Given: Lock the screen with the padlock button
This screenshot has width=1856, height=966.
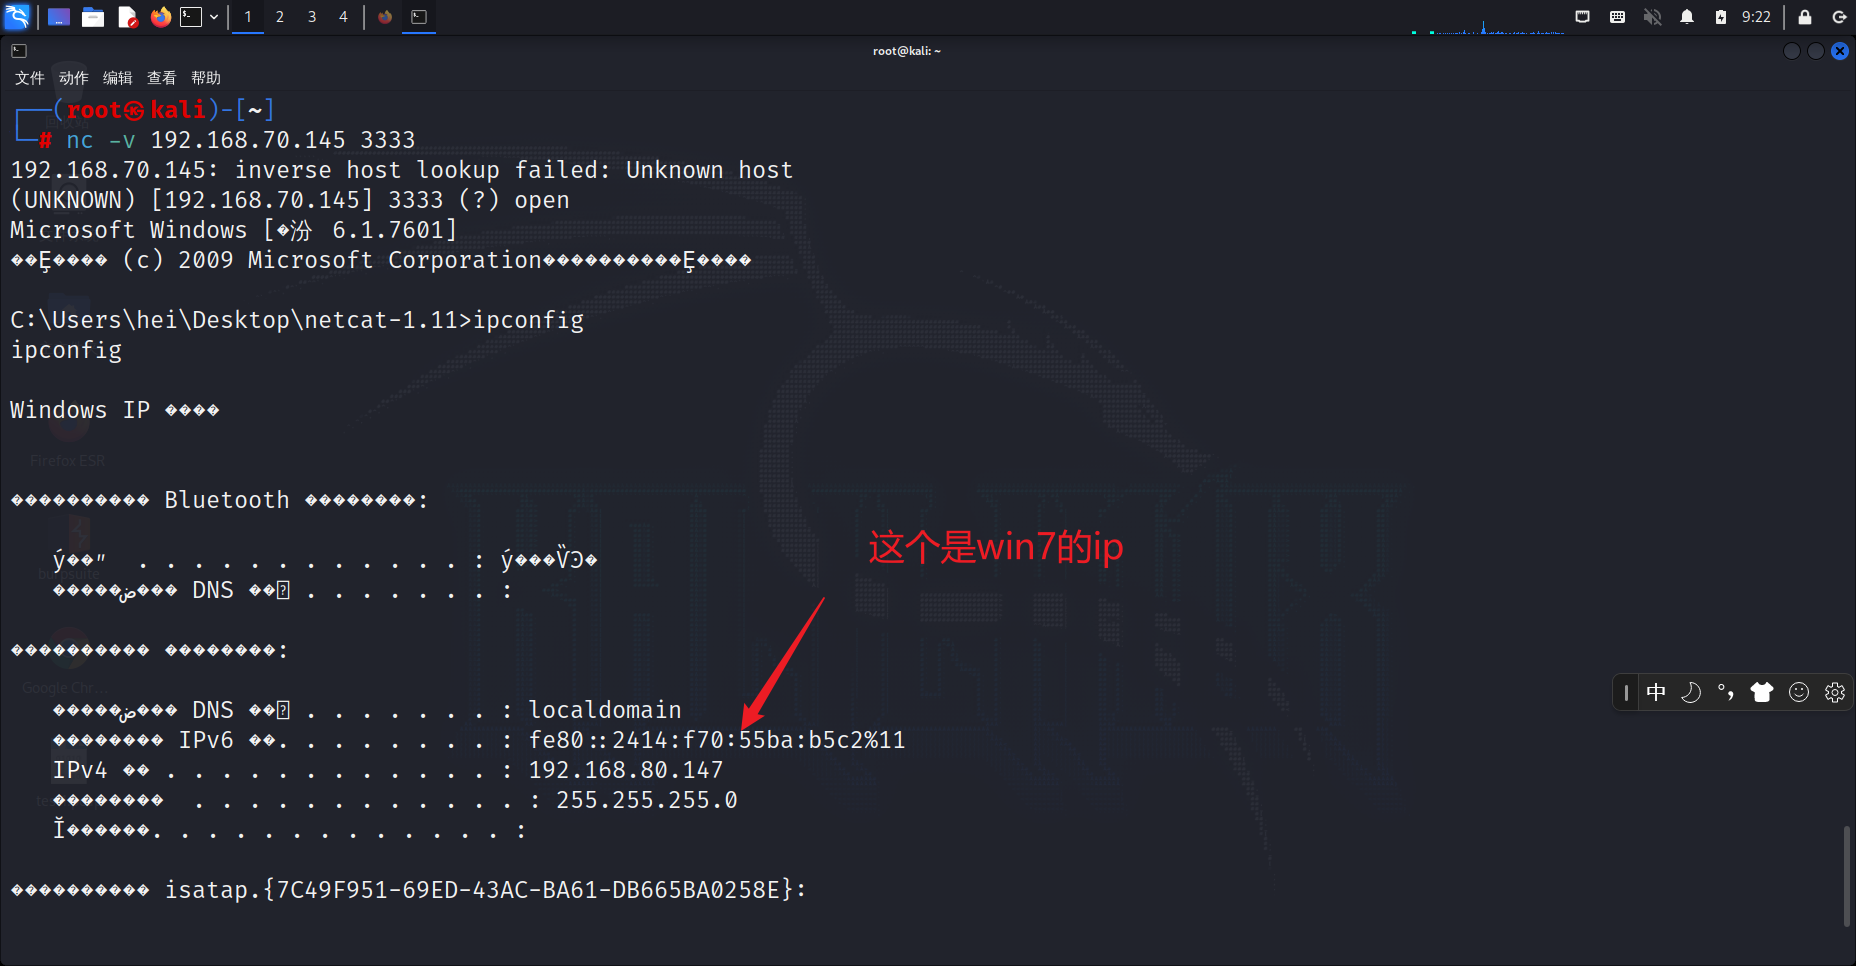Looking at the screenshot, I should coord(1806,17).
